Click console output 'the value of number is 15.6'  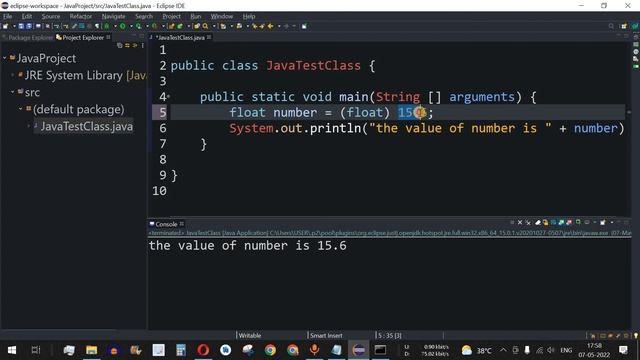click(x=247, y=246)
